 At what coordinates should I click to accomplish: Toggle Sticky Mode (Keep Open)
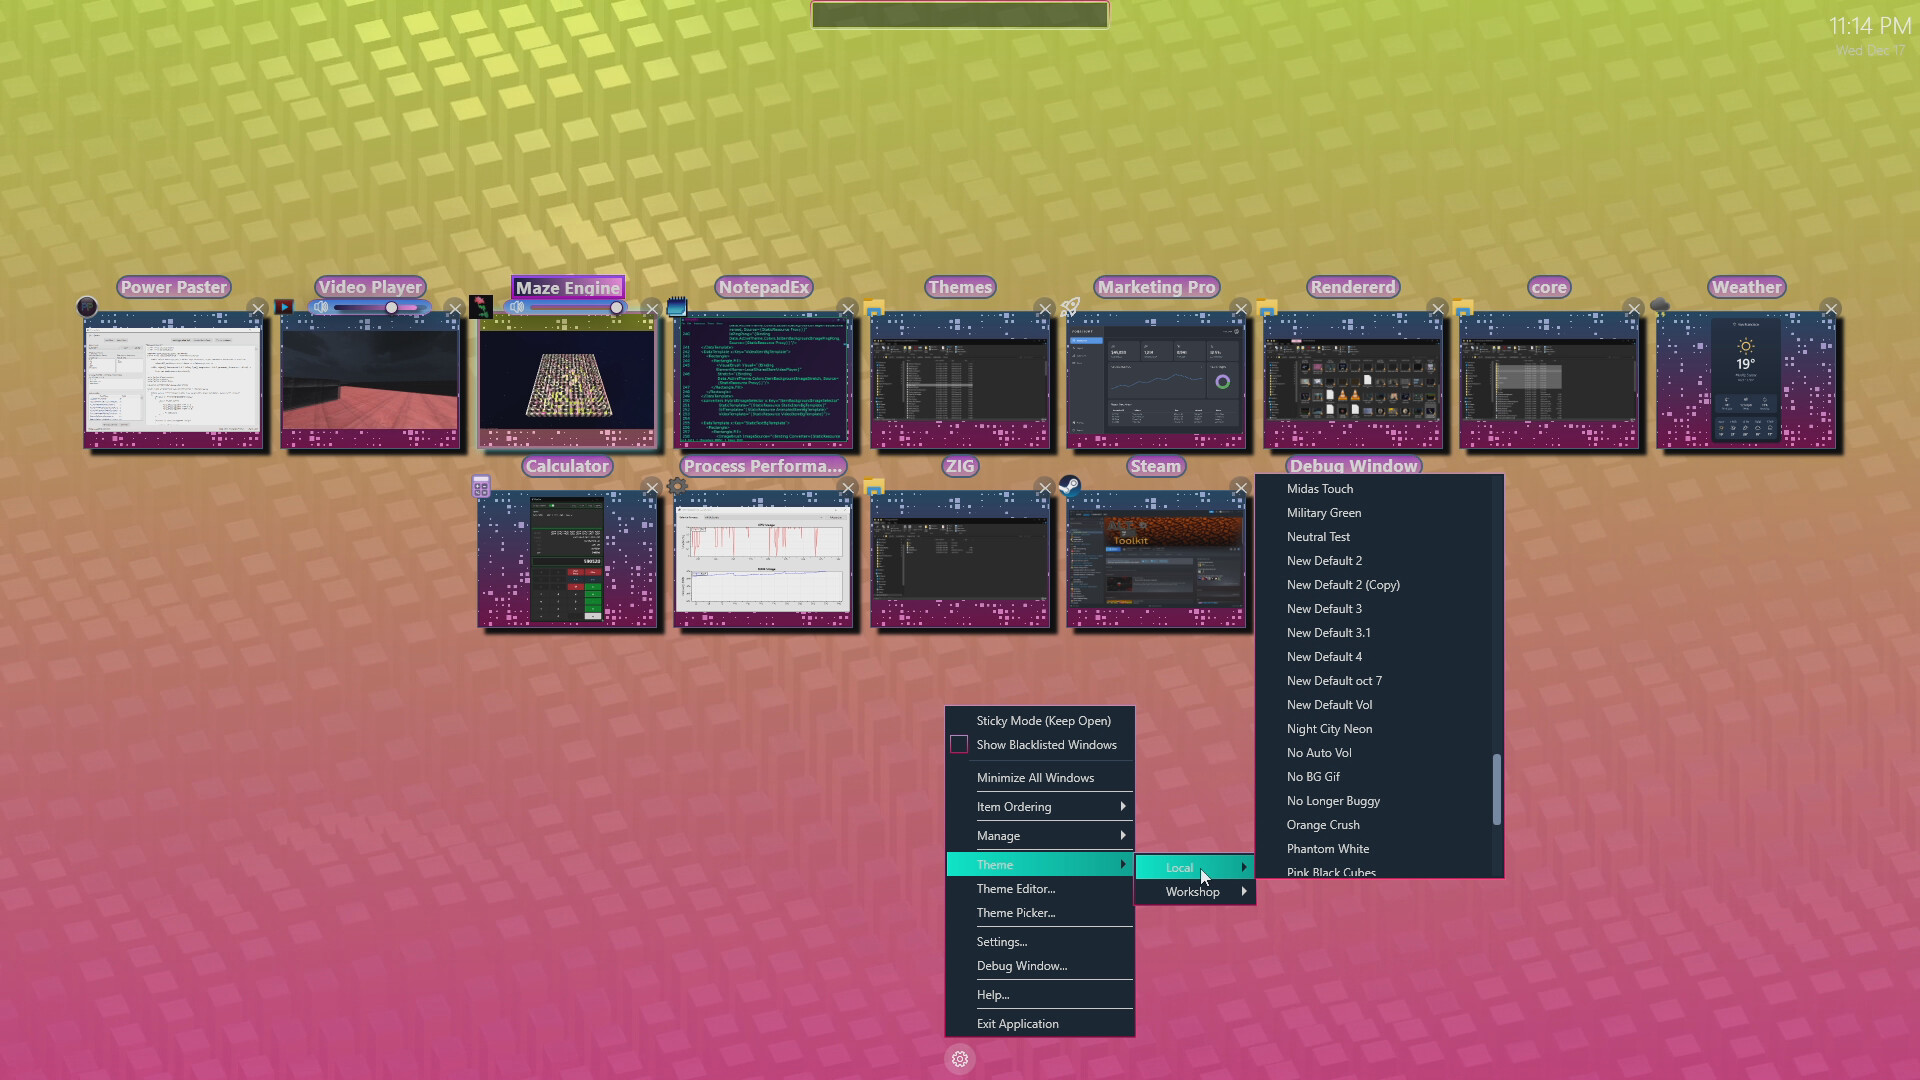[x=1043, y=720]
